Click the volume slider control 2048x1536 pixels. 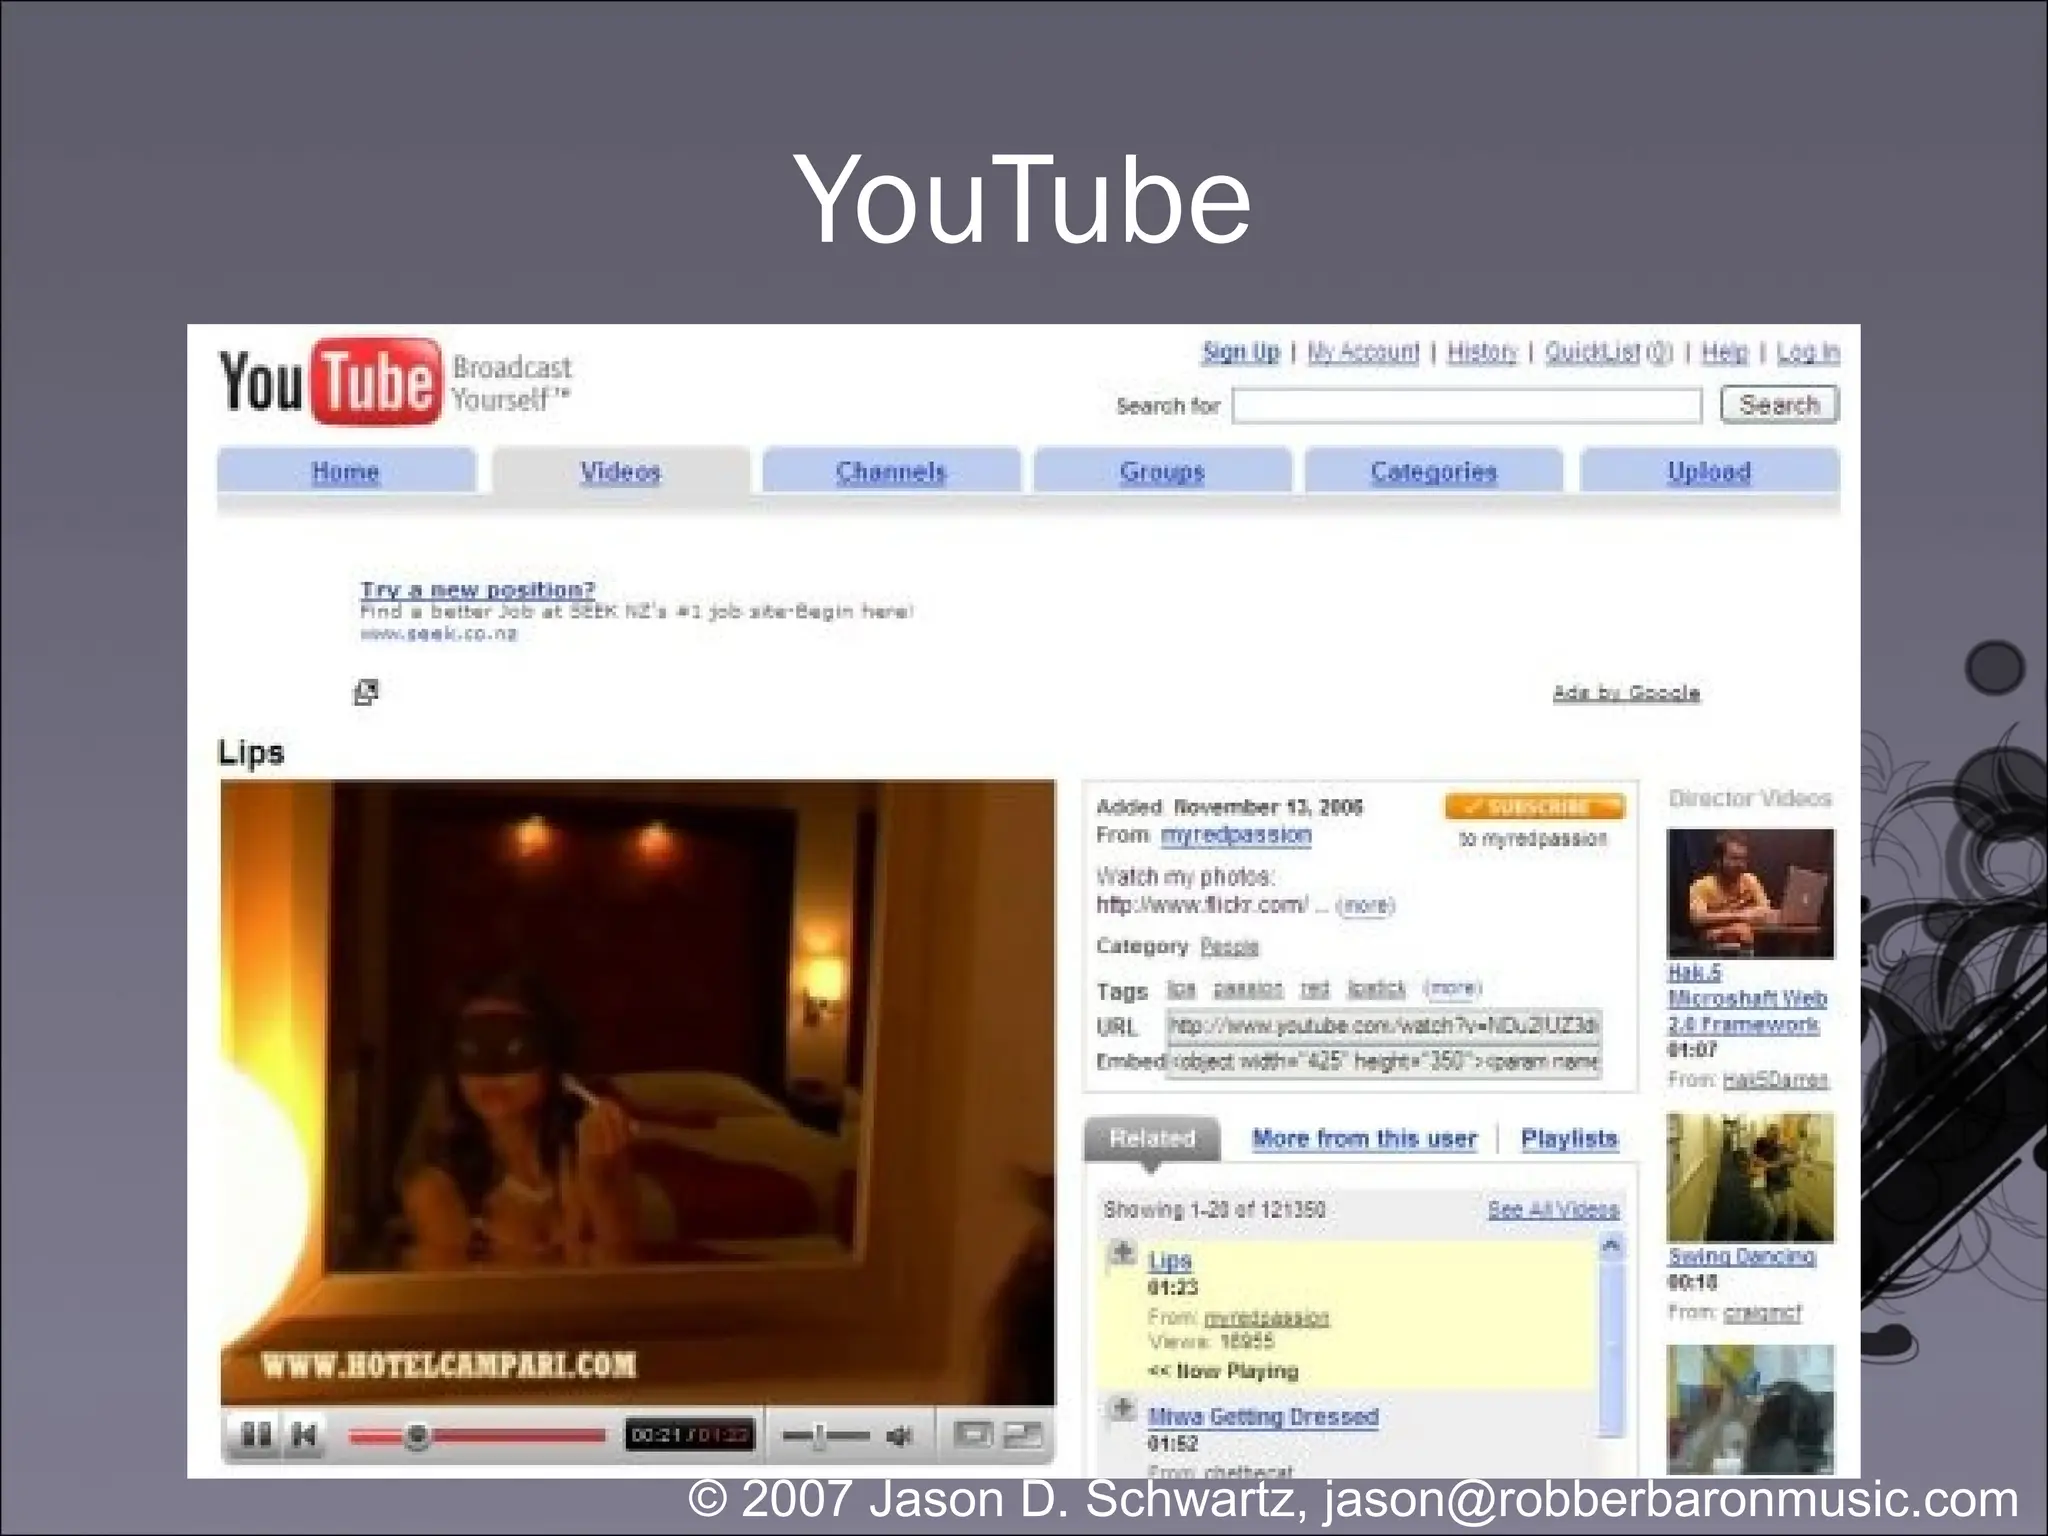(x=825, y=1437)
